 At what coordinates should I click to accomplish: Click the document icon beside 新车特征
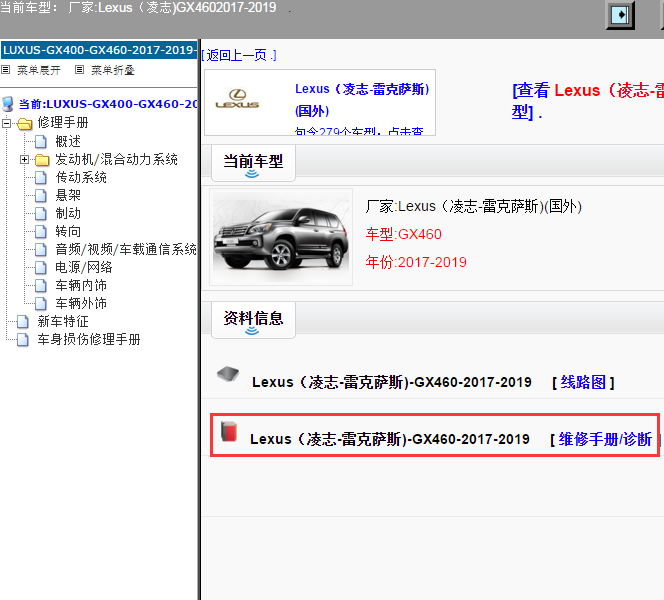tap(23, 322)
